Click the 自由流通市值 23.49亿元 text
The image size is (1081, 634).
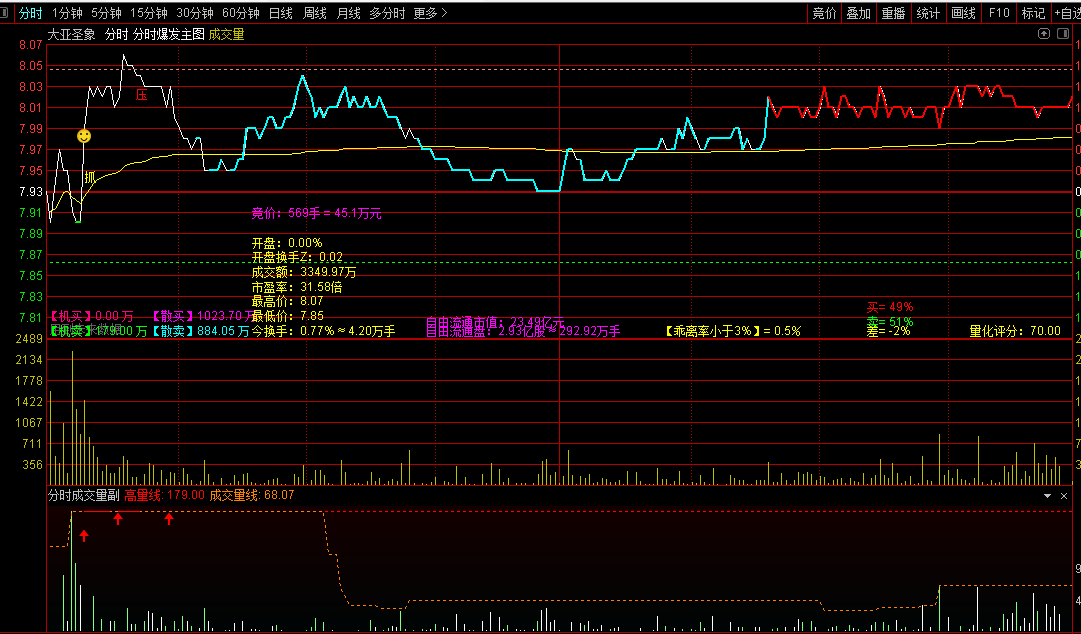point(495,322)
